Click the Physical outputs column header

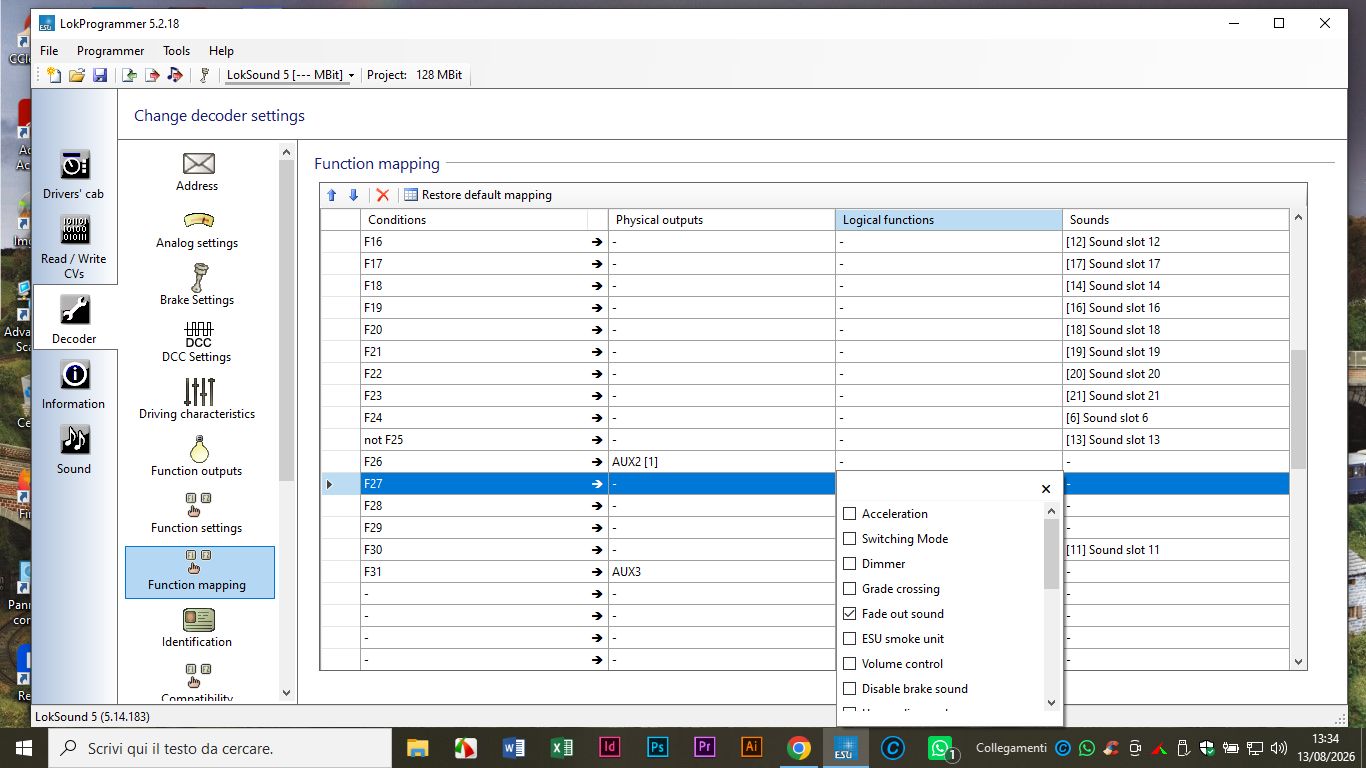[722, 220]
